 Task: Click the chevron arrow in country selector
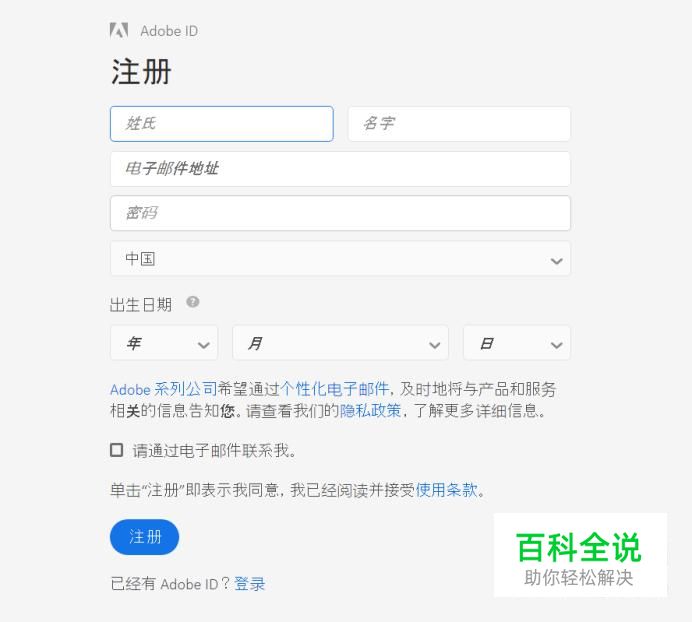tap(557, 261)
